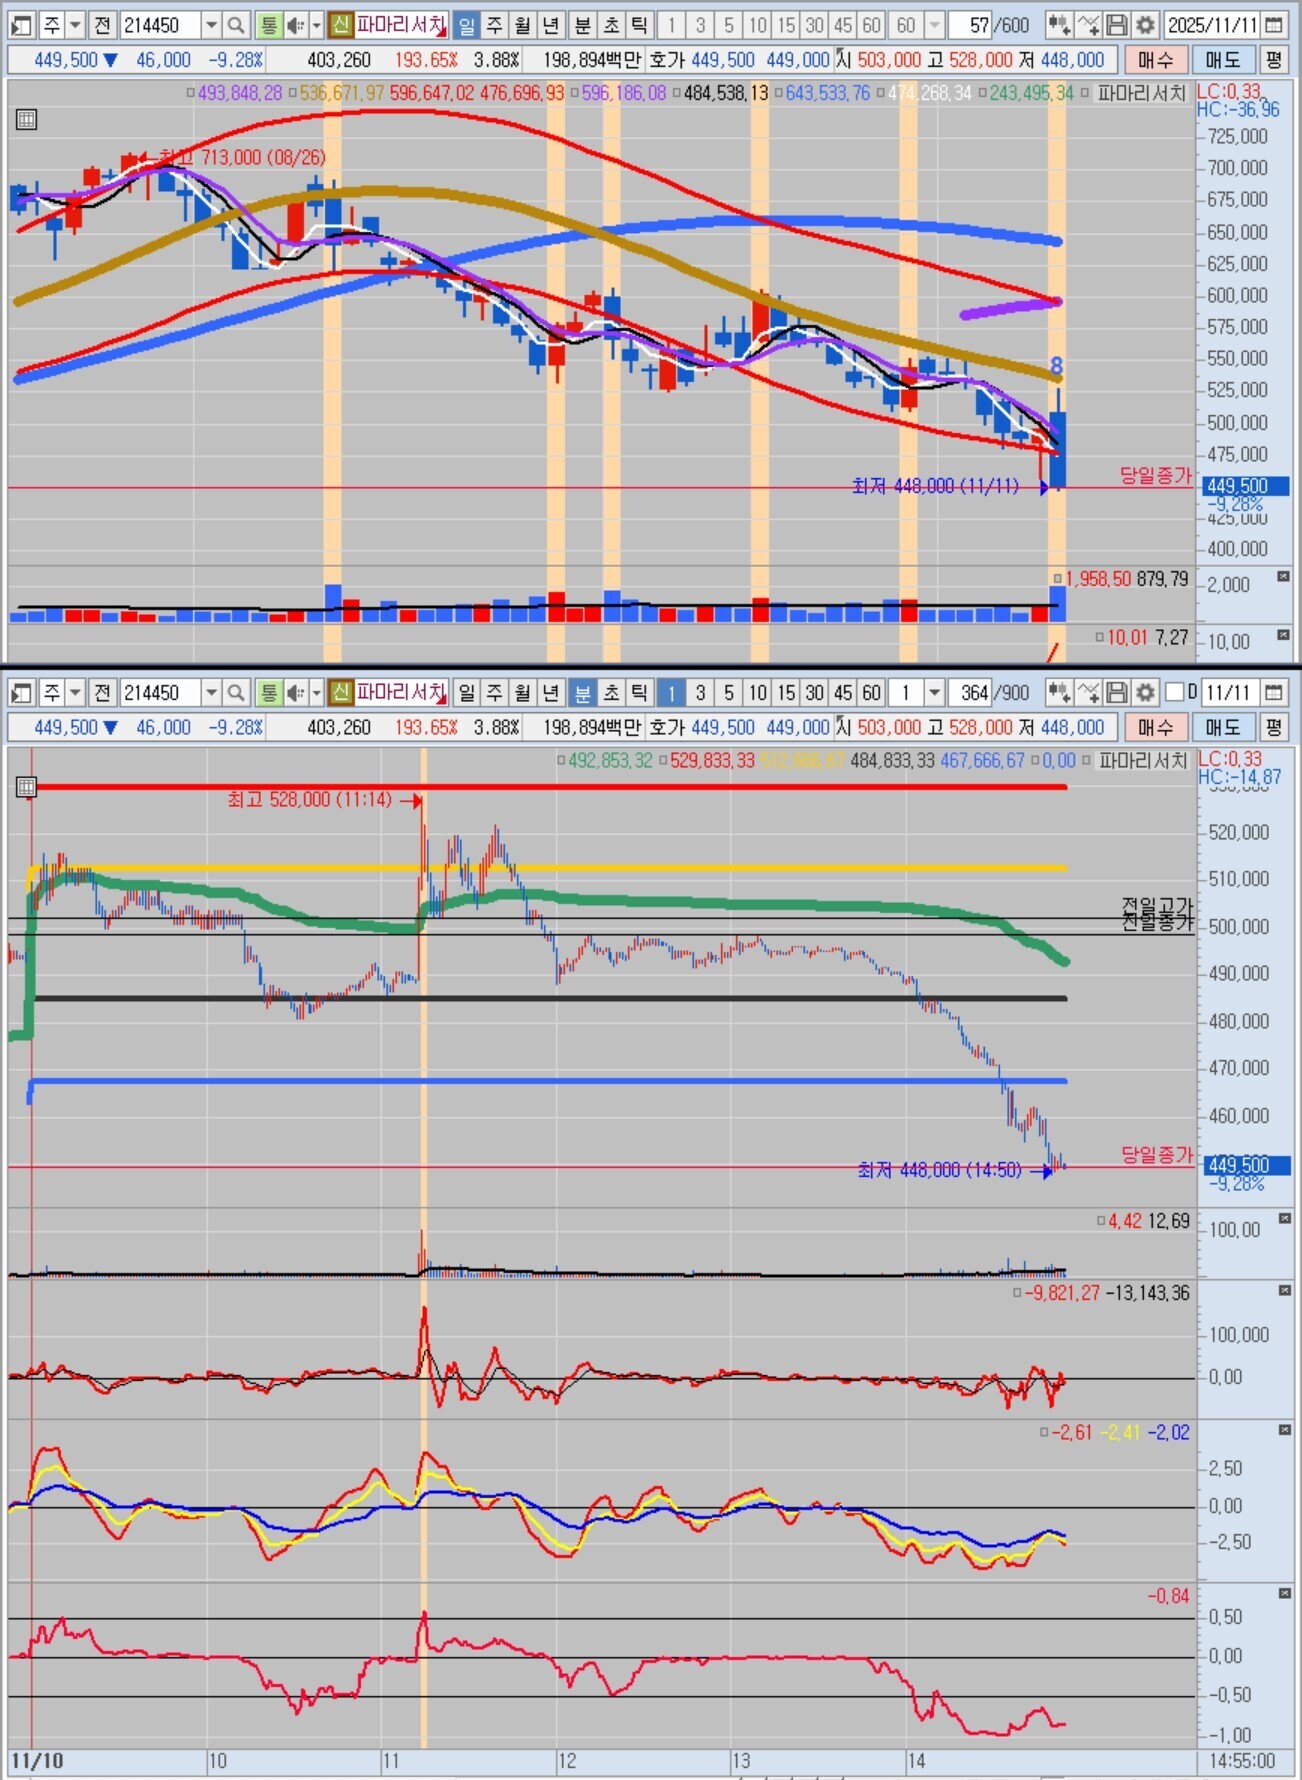The image size is (1302, 1780).
Task: Open the interval dropdown beside the 60 field in the daily toolbar
Action: pyautogui.click(x=934, y=25)
